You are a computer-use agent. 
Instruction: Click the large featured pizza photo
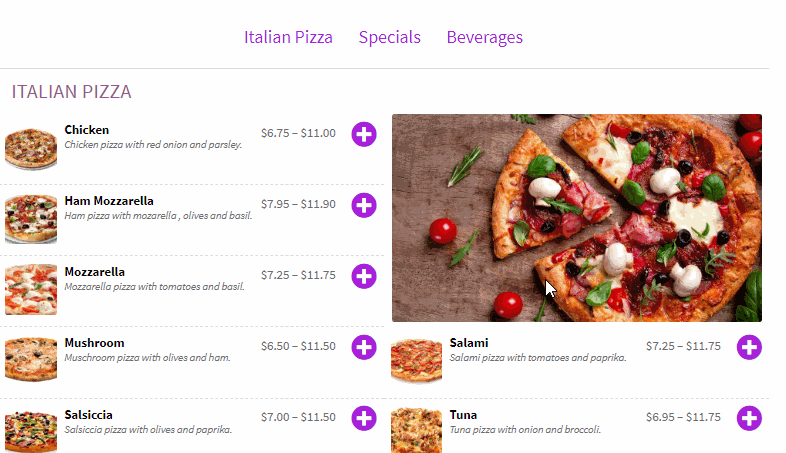(576, 217)
